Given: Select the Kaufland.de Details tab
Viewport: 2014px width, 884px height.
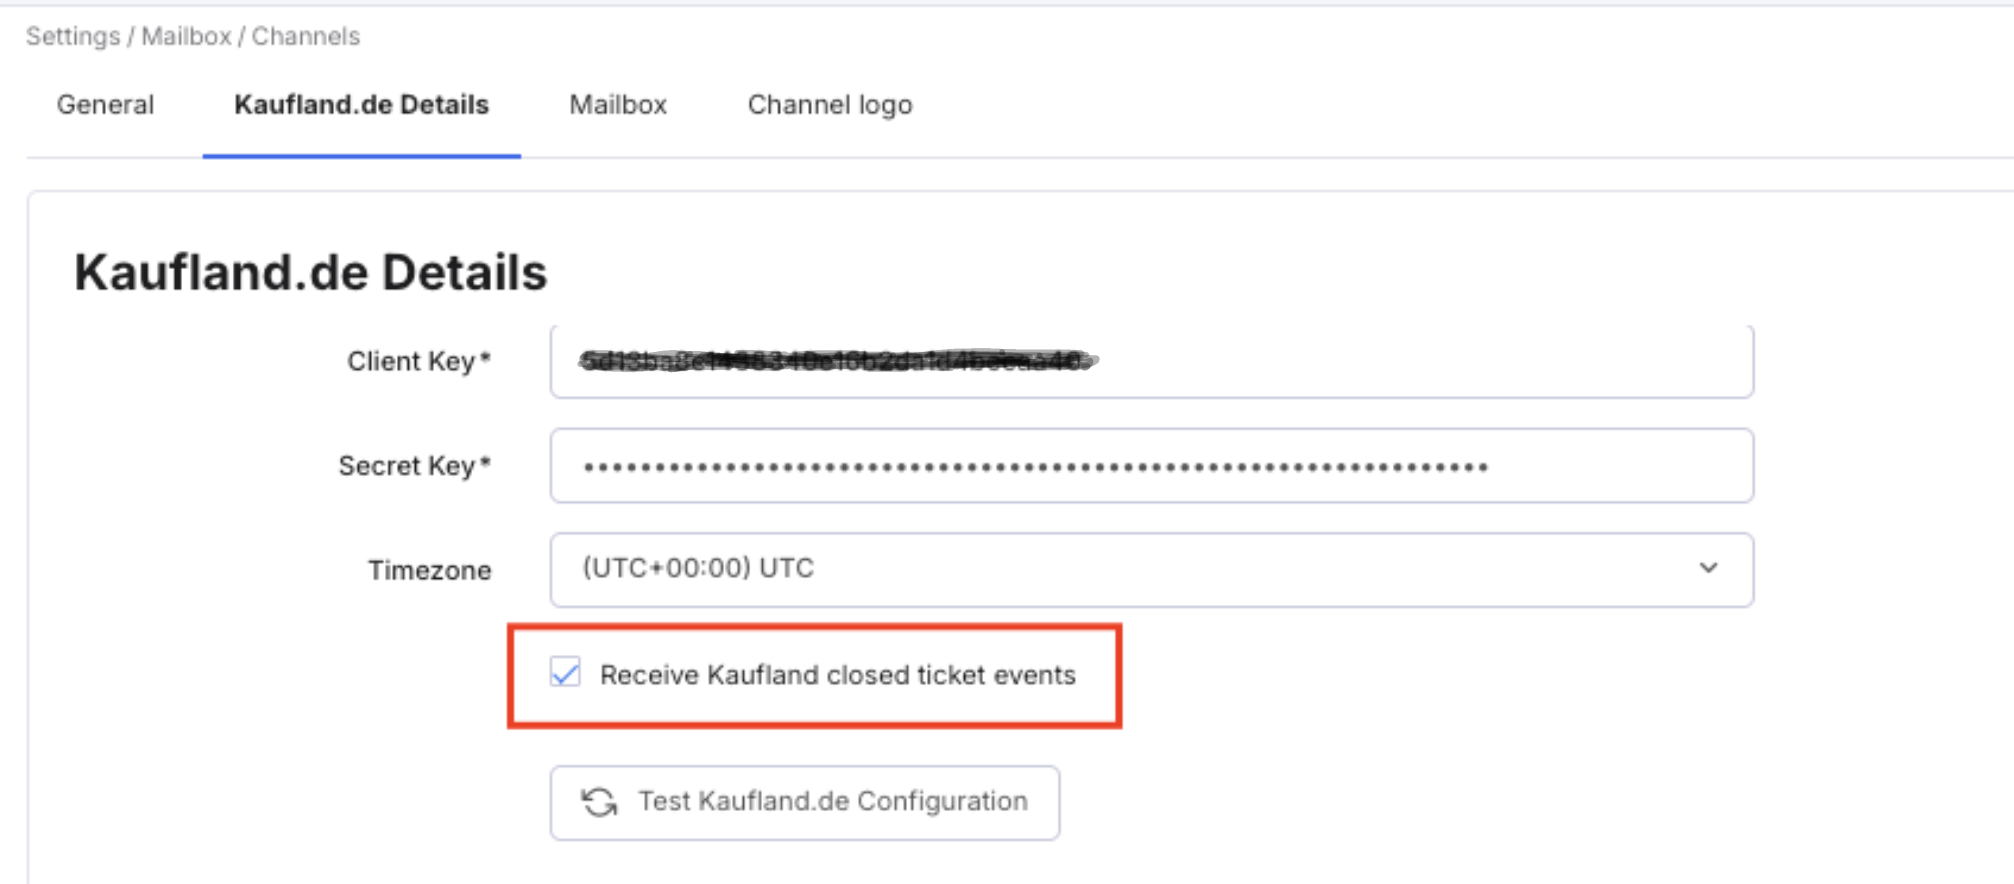Looking at the screenshot, I should [x=361, y=105].
